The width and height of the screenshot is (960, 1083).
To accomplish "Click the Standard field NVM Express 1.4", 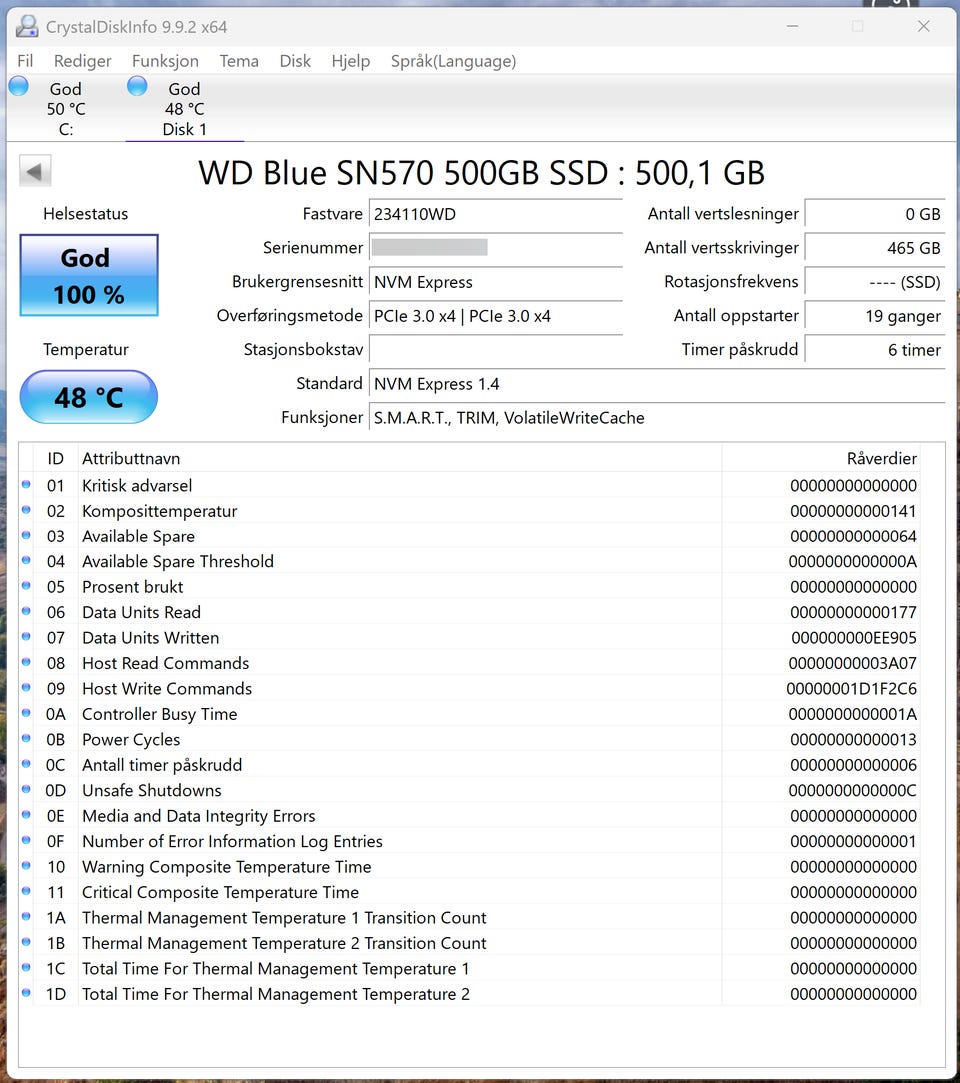I will coord(657,383).
